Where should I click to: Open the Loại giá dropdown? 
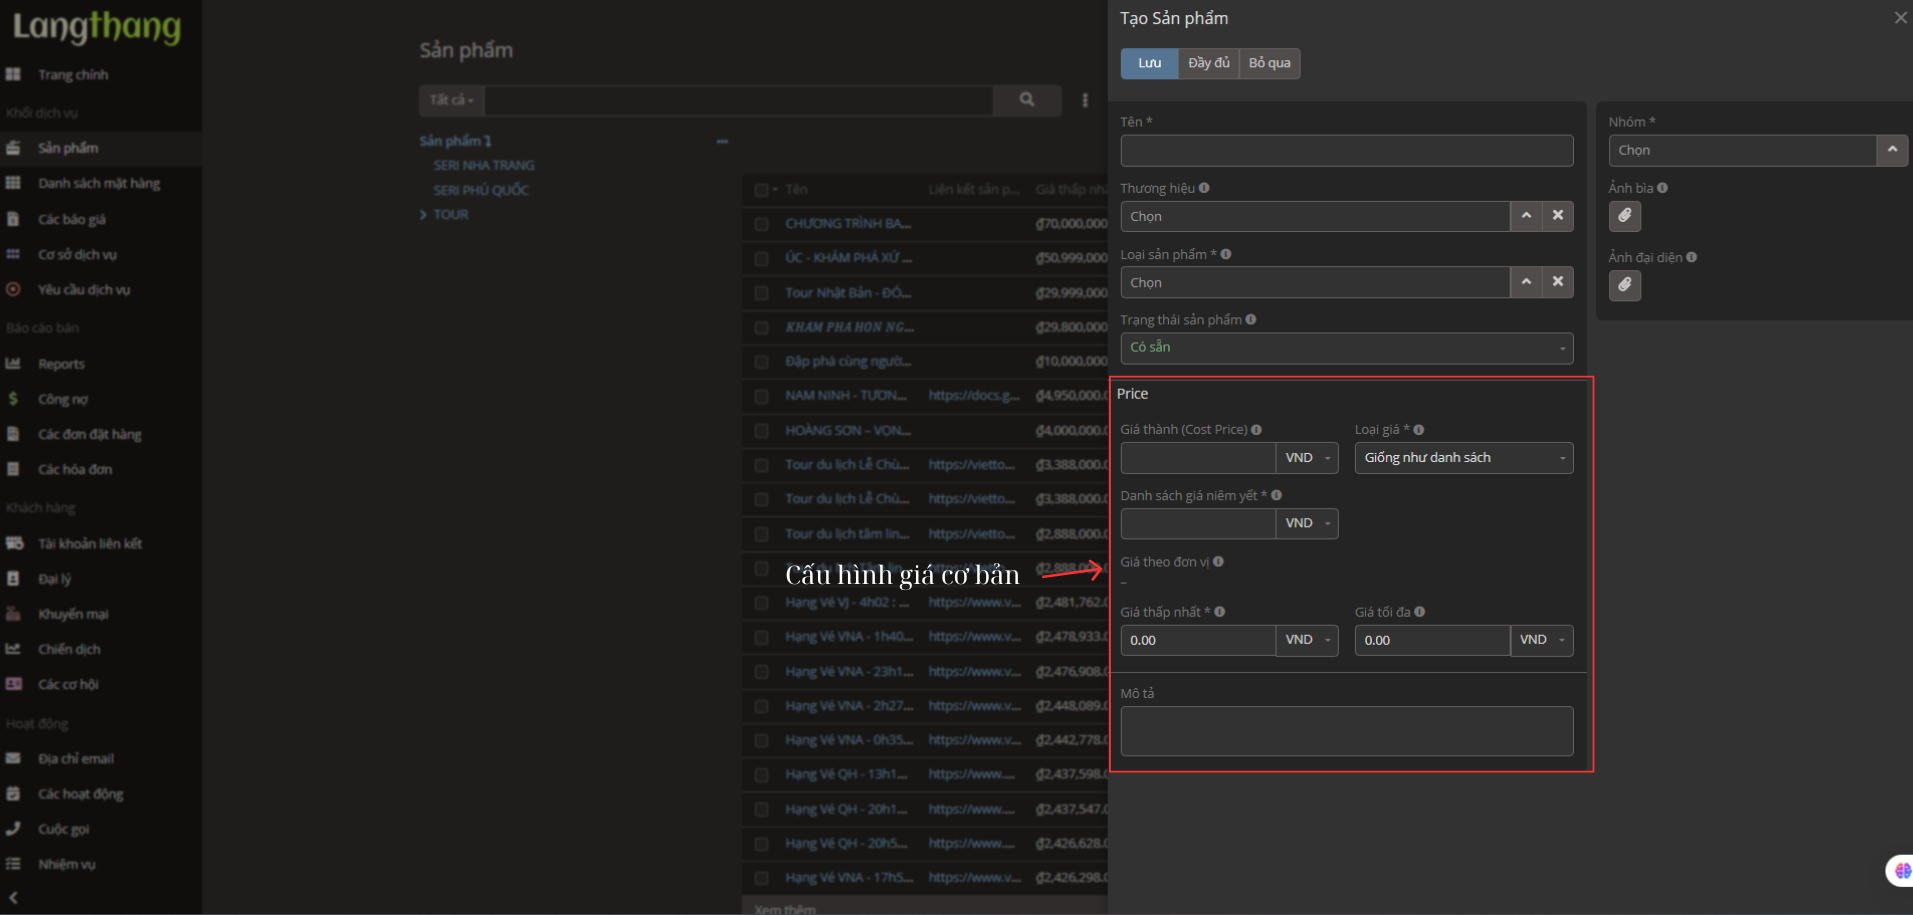click(x=1463, y=458)
